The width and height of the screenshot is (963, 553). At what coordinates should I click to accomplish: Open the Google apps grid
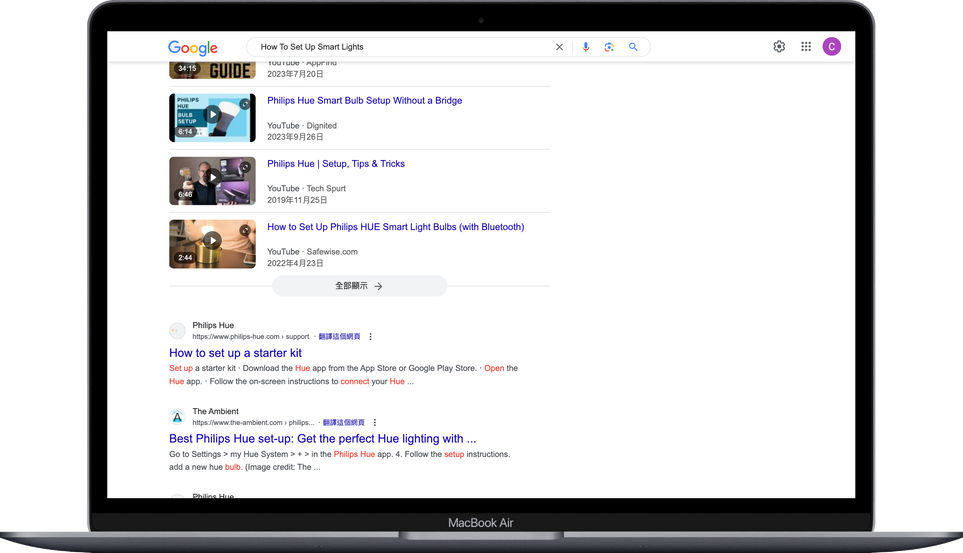coord(806,47)
